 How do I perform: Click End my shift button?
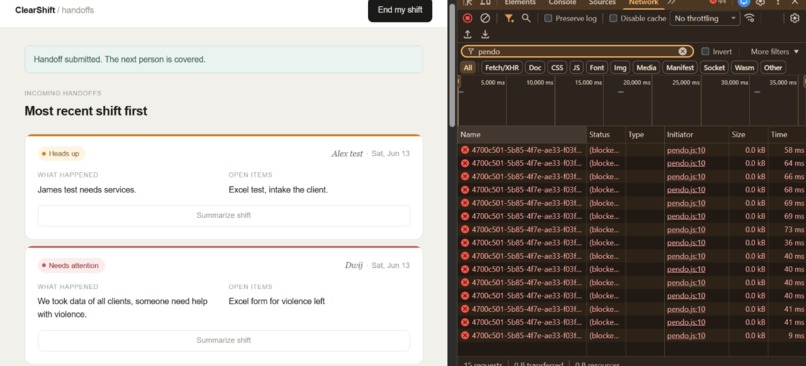[400, 10]
